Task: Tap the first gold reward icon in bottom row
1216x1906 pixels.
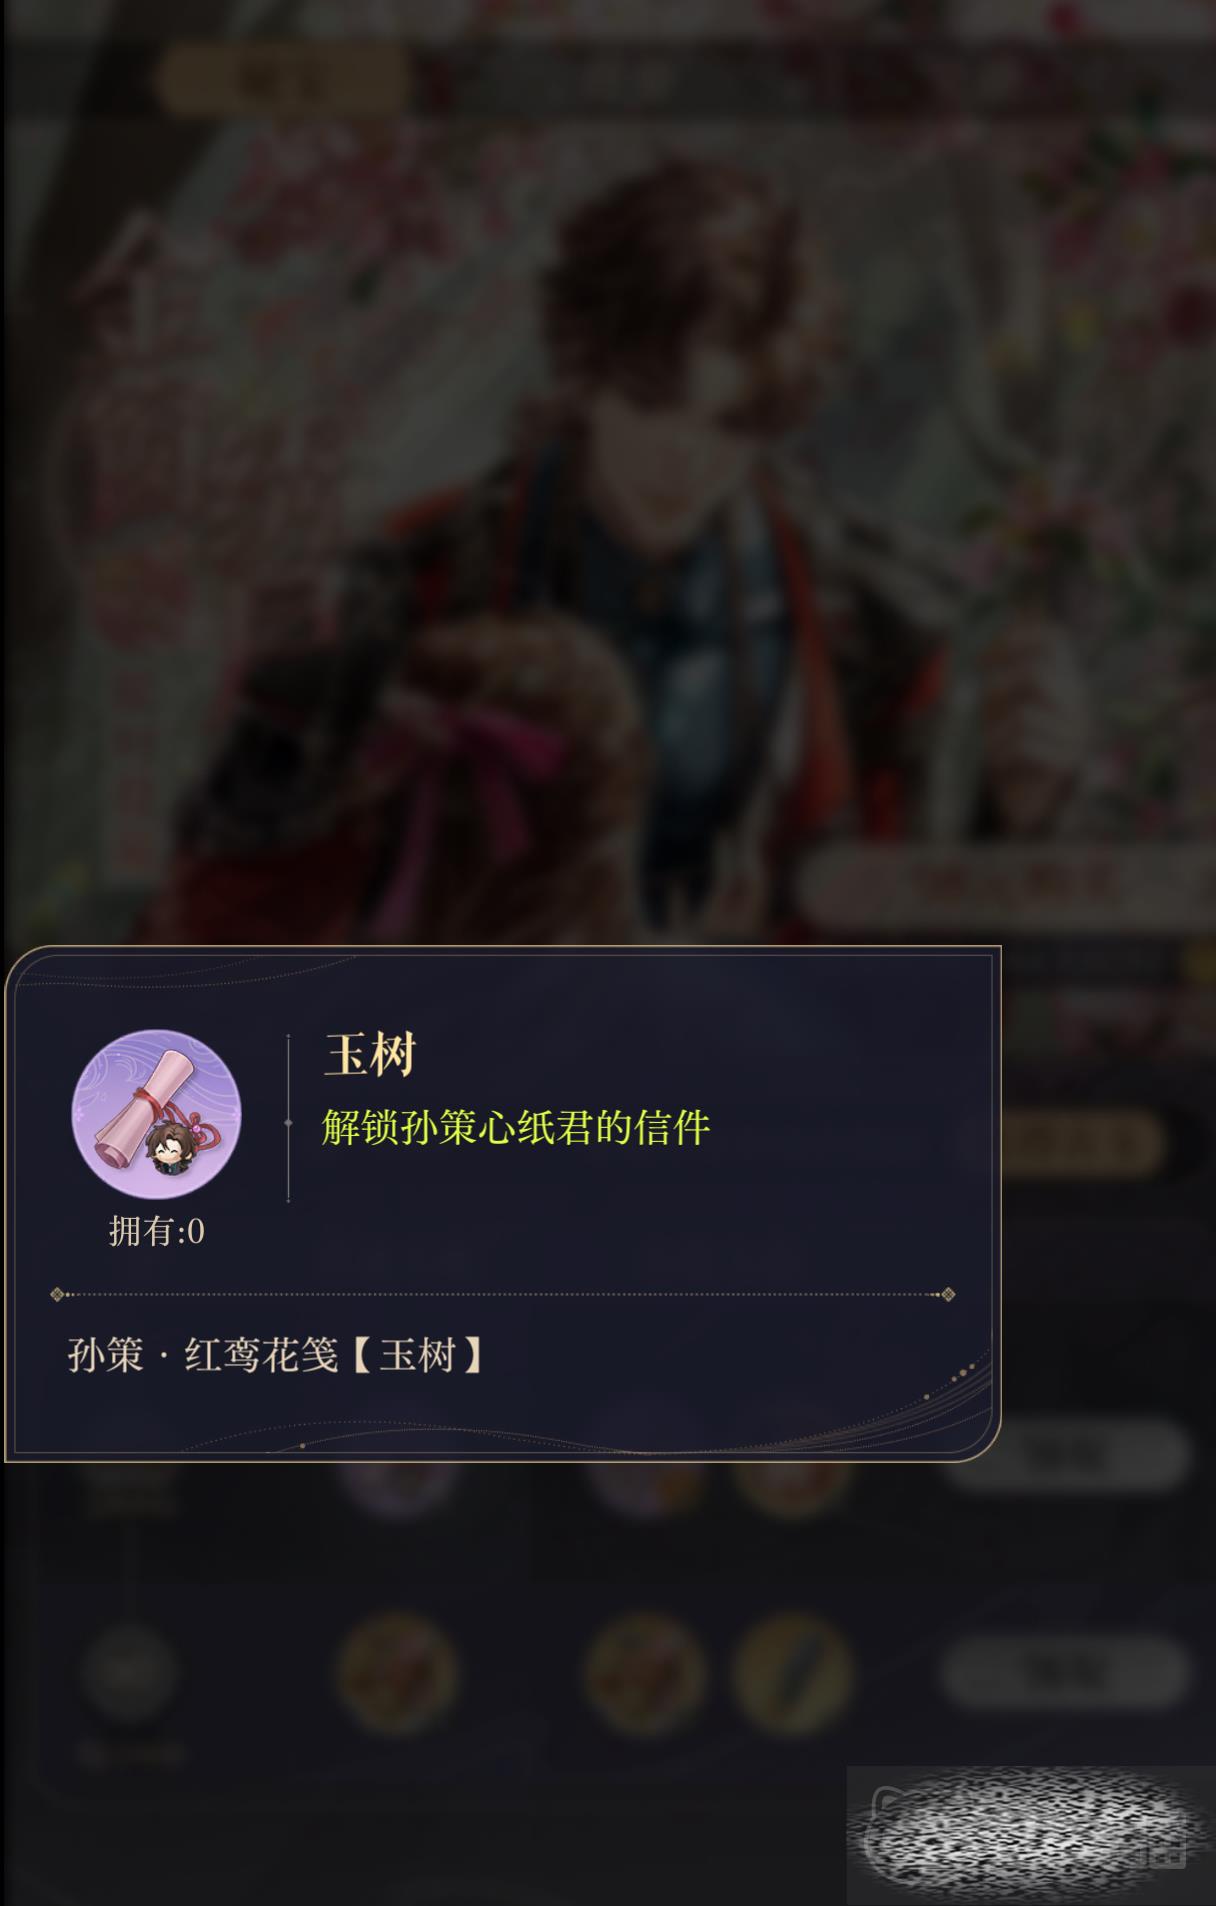Action: [397, 1673]
